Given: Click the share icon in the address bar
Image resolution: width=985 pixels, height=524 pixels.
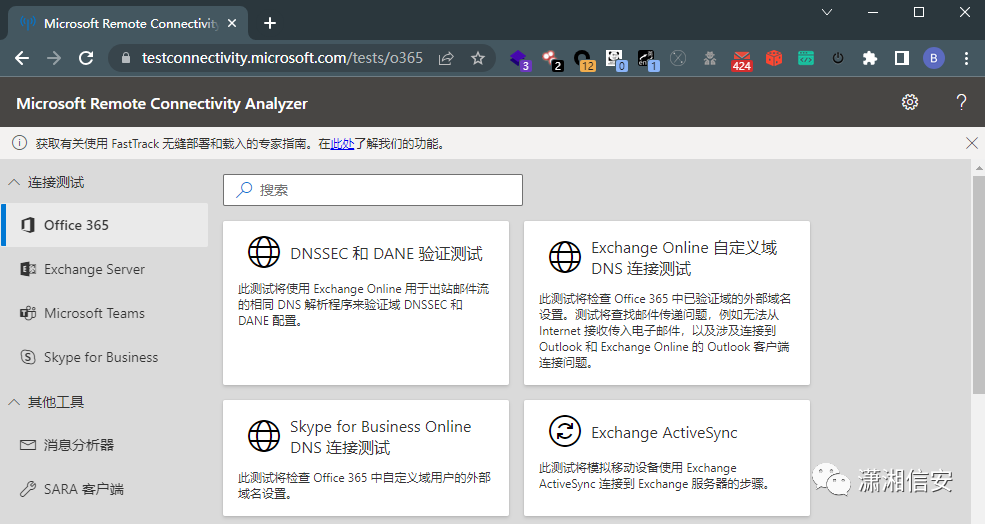Looking at the screenshot, I should [x=446, y=58].
